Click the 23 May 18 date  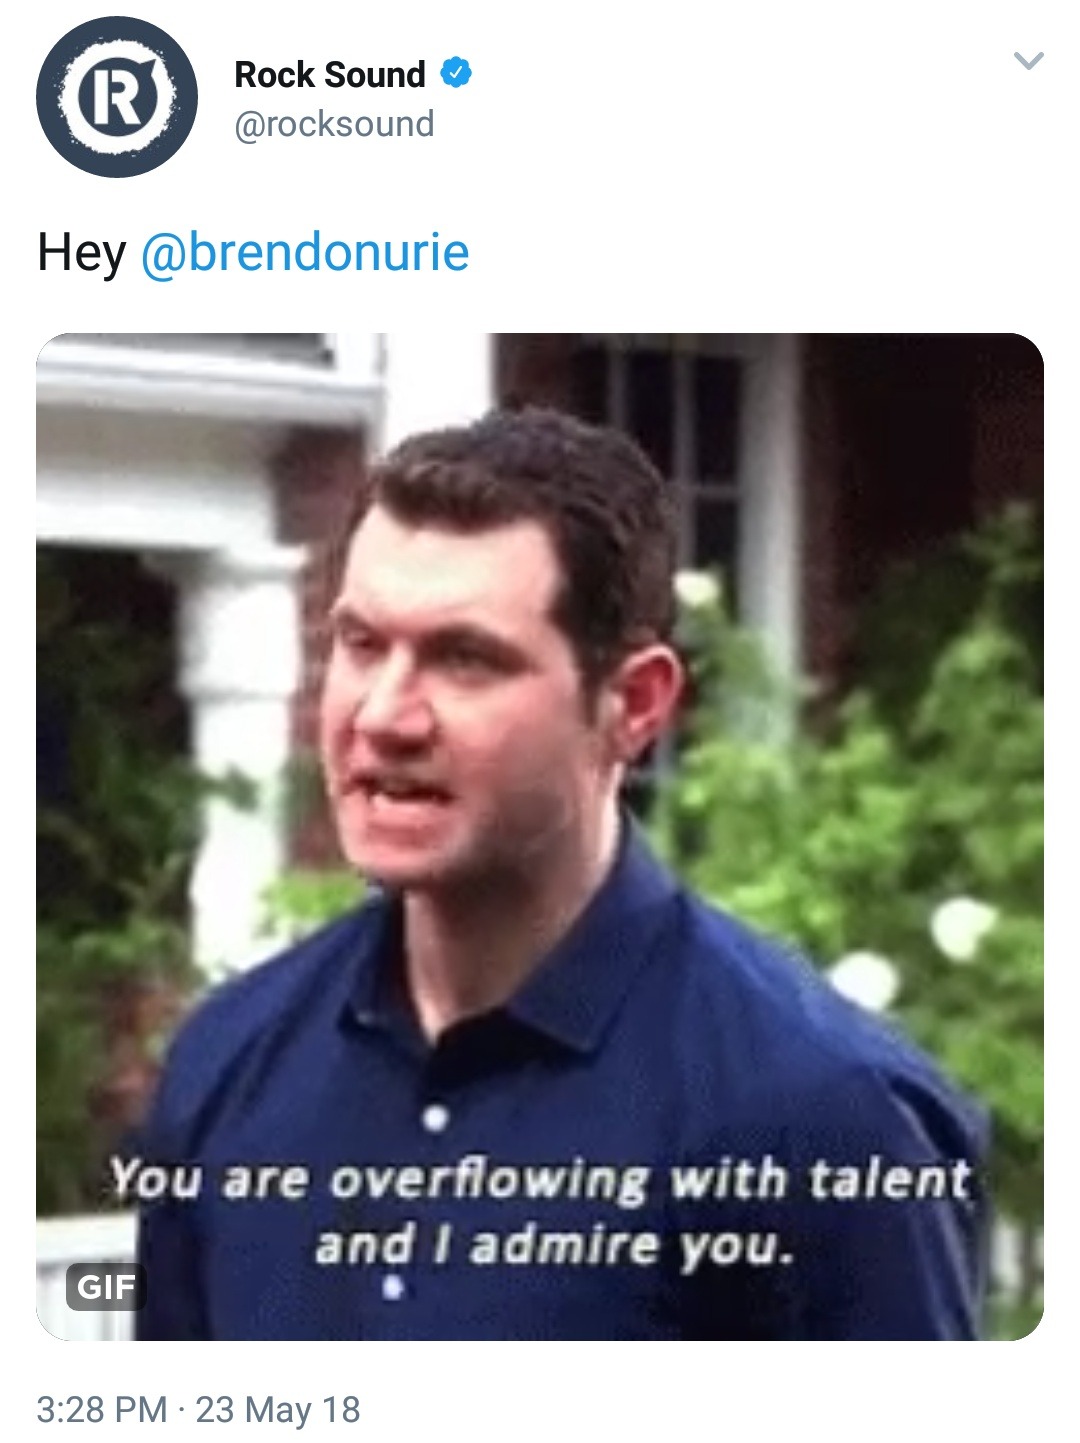(278, 1409)
